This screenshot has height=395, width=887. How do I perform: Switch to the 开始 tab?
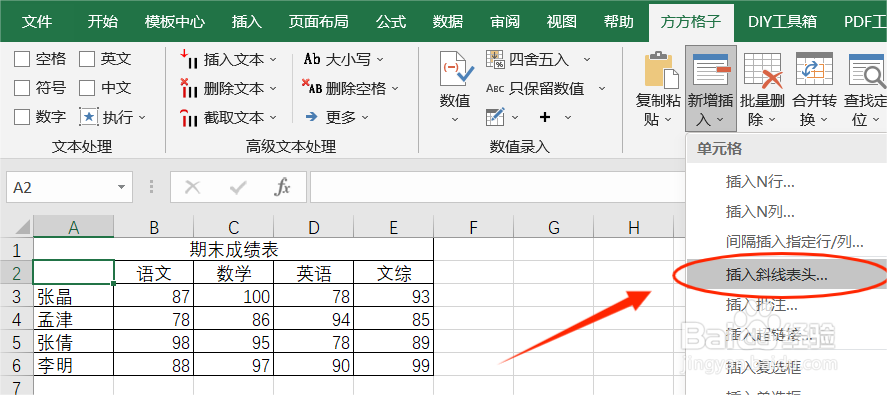pos(103,22)
